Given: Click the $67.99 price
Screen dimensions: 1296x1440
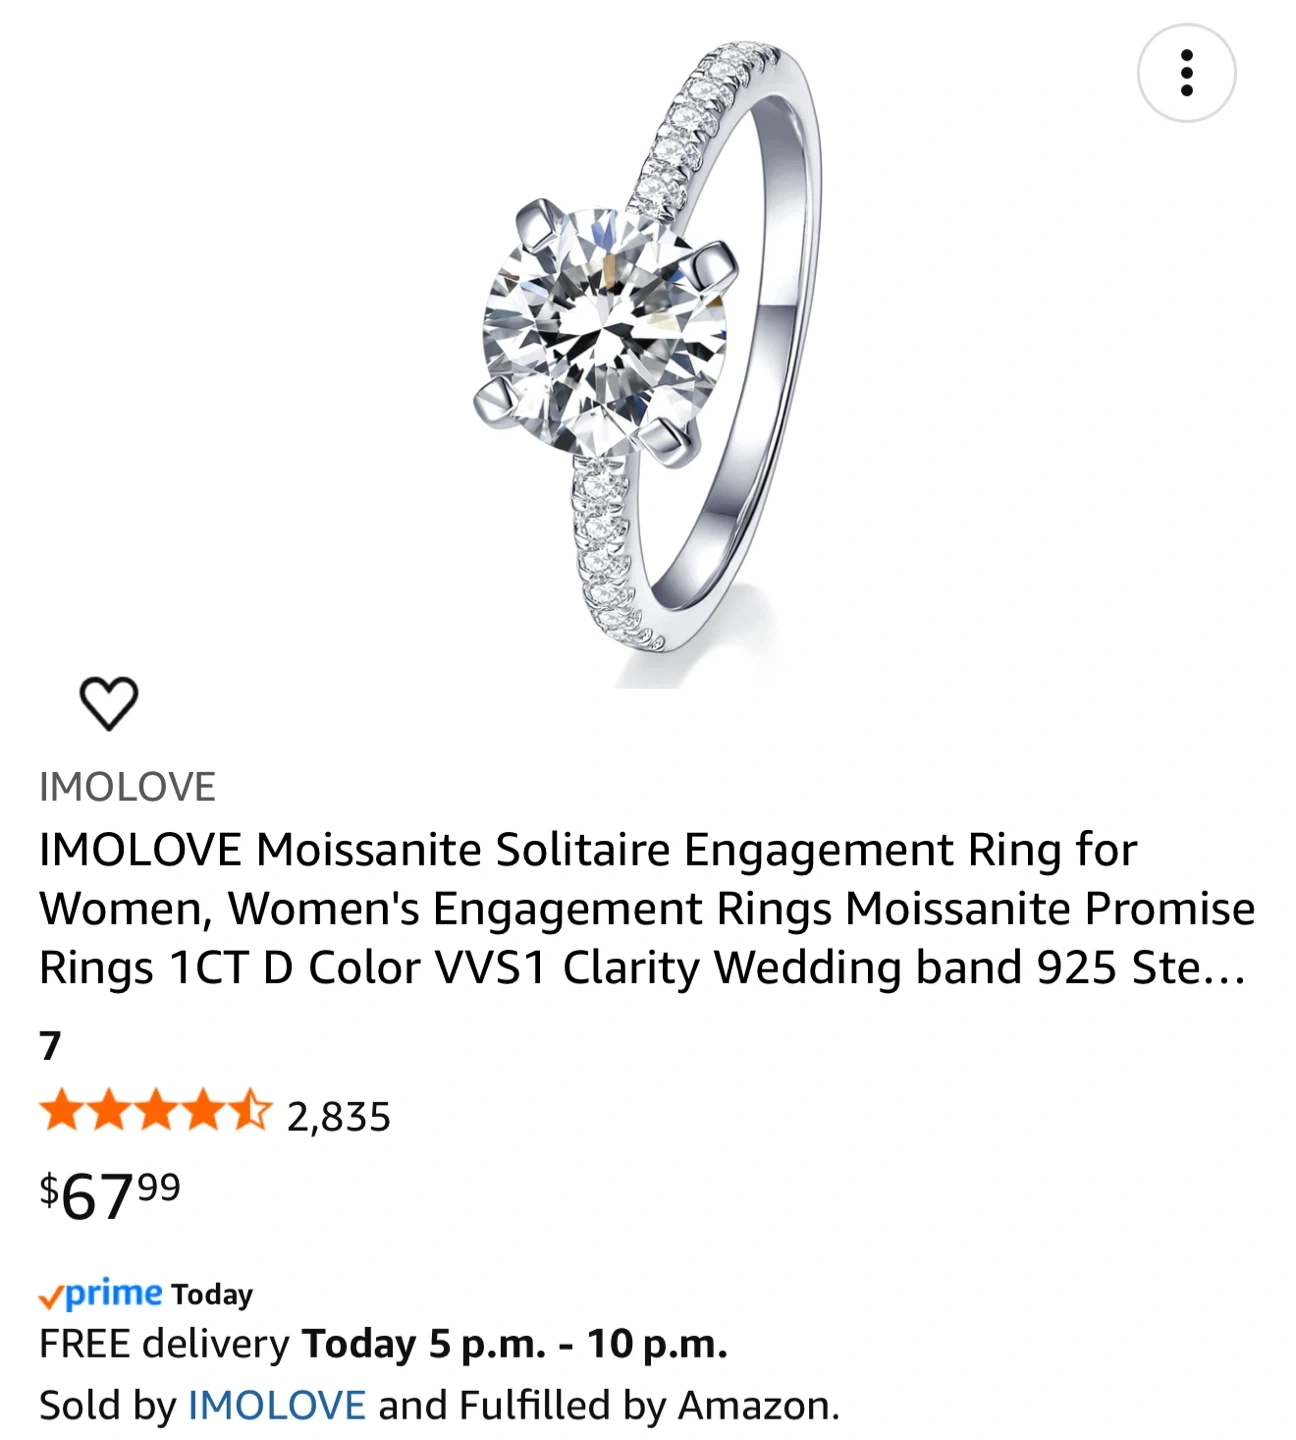Looking at the screenshot, I should tap(110, 1194).
